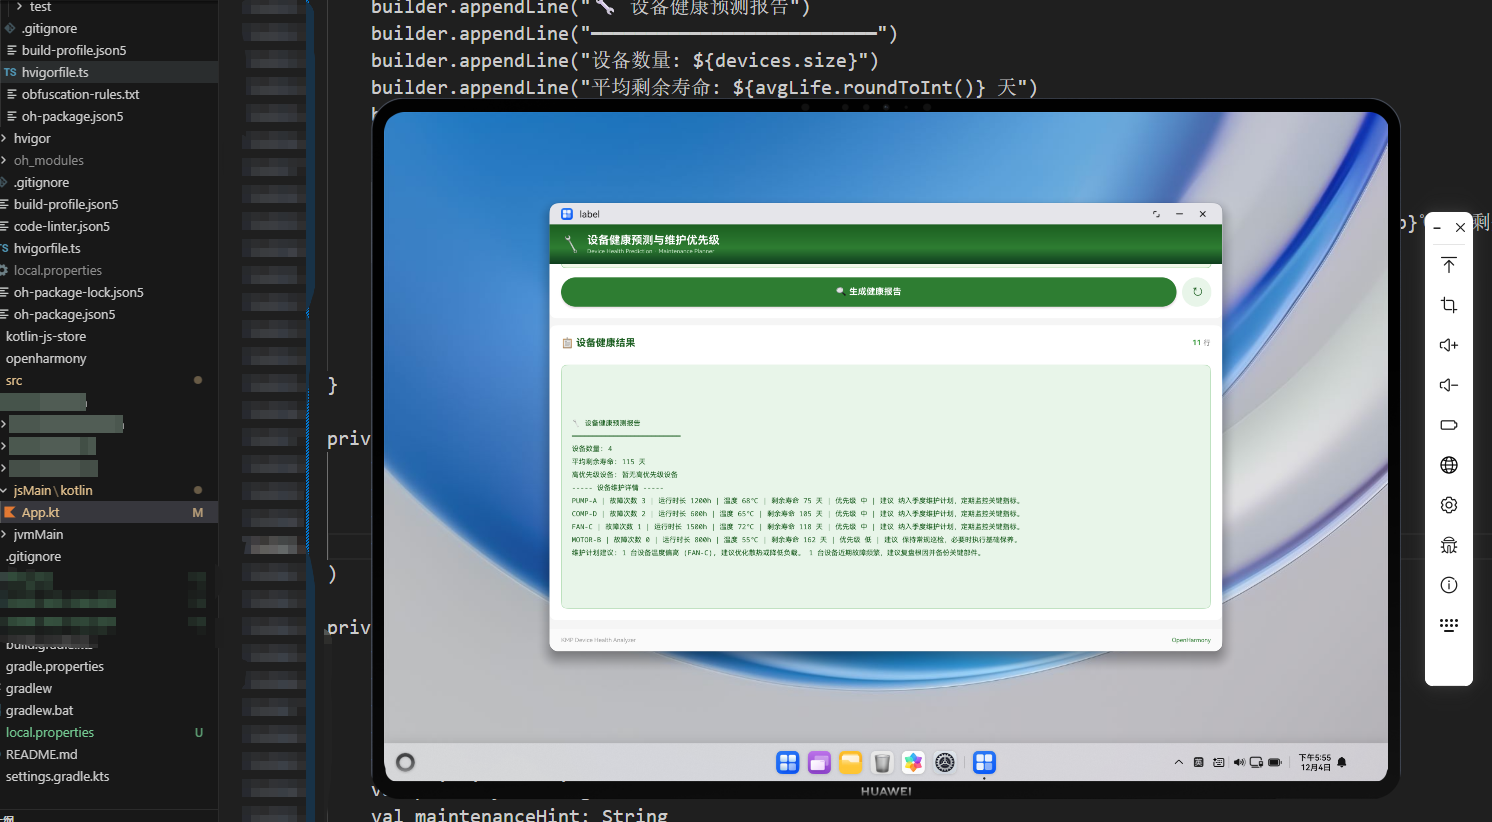Open the input method icon in tray
Image resolution: width=1492 pixels, height=822 pixels.
click(1199, 762)
